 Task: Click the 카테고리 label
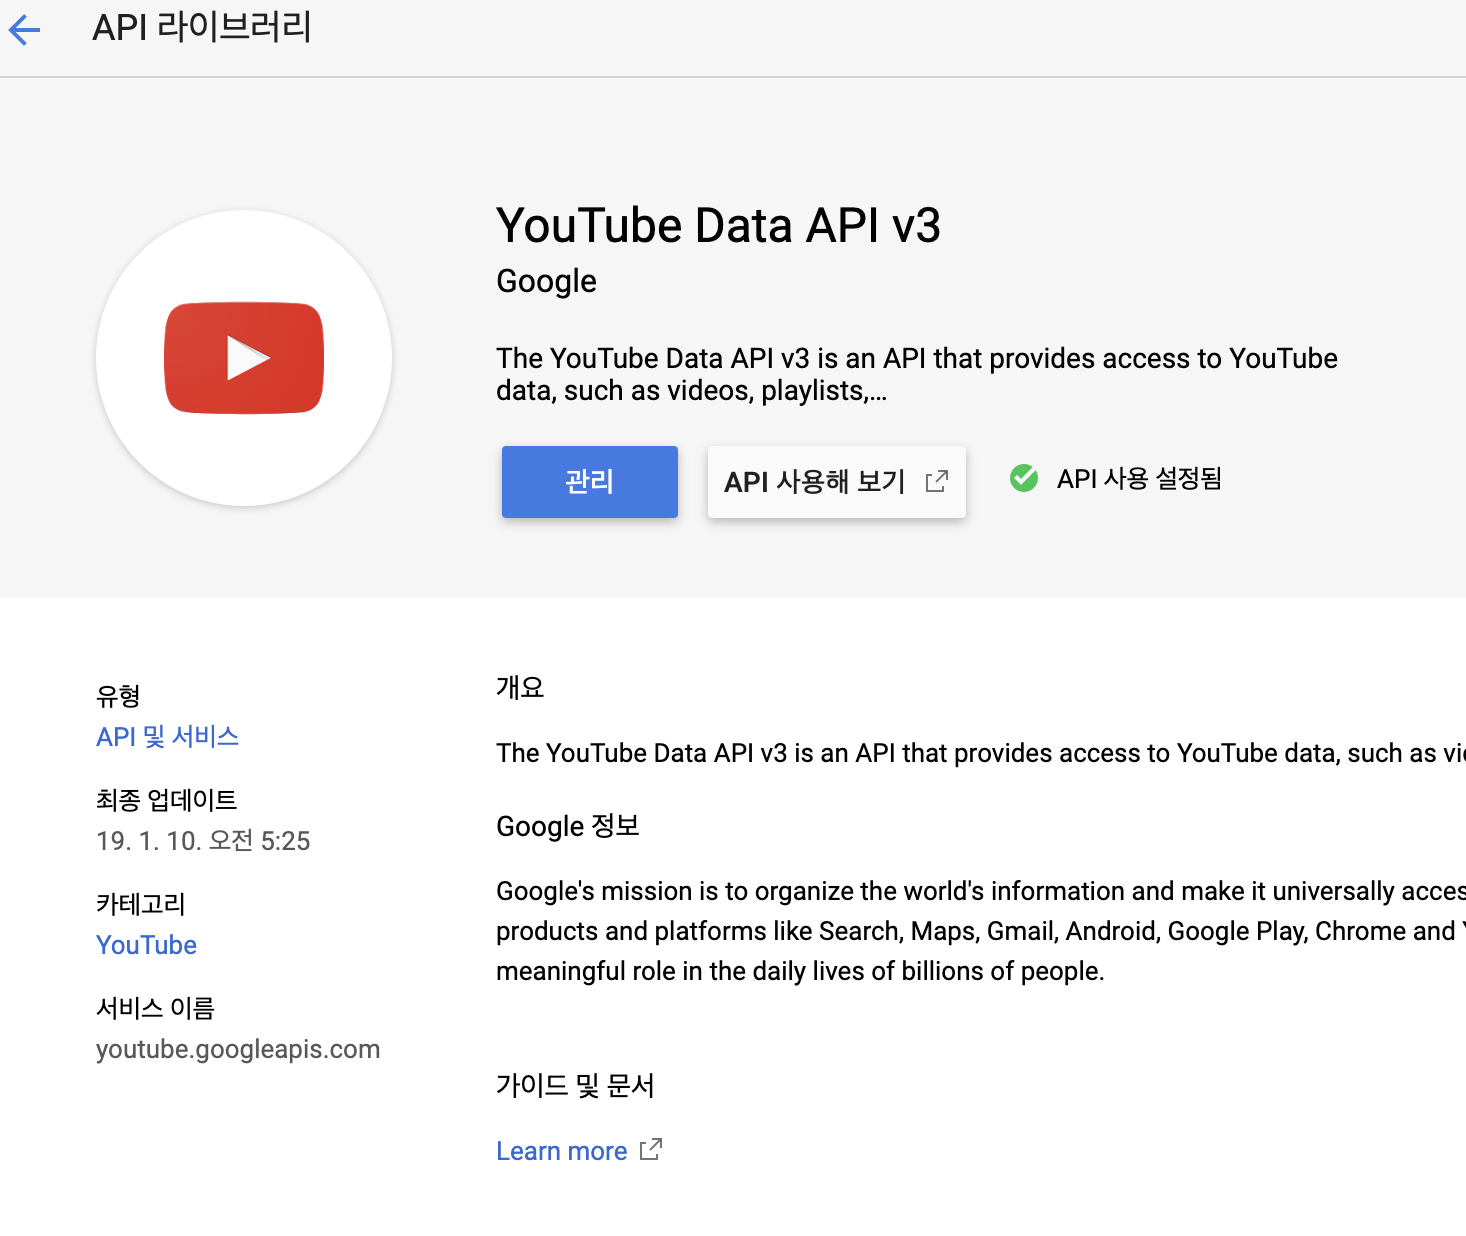click(x=141, y=904)
